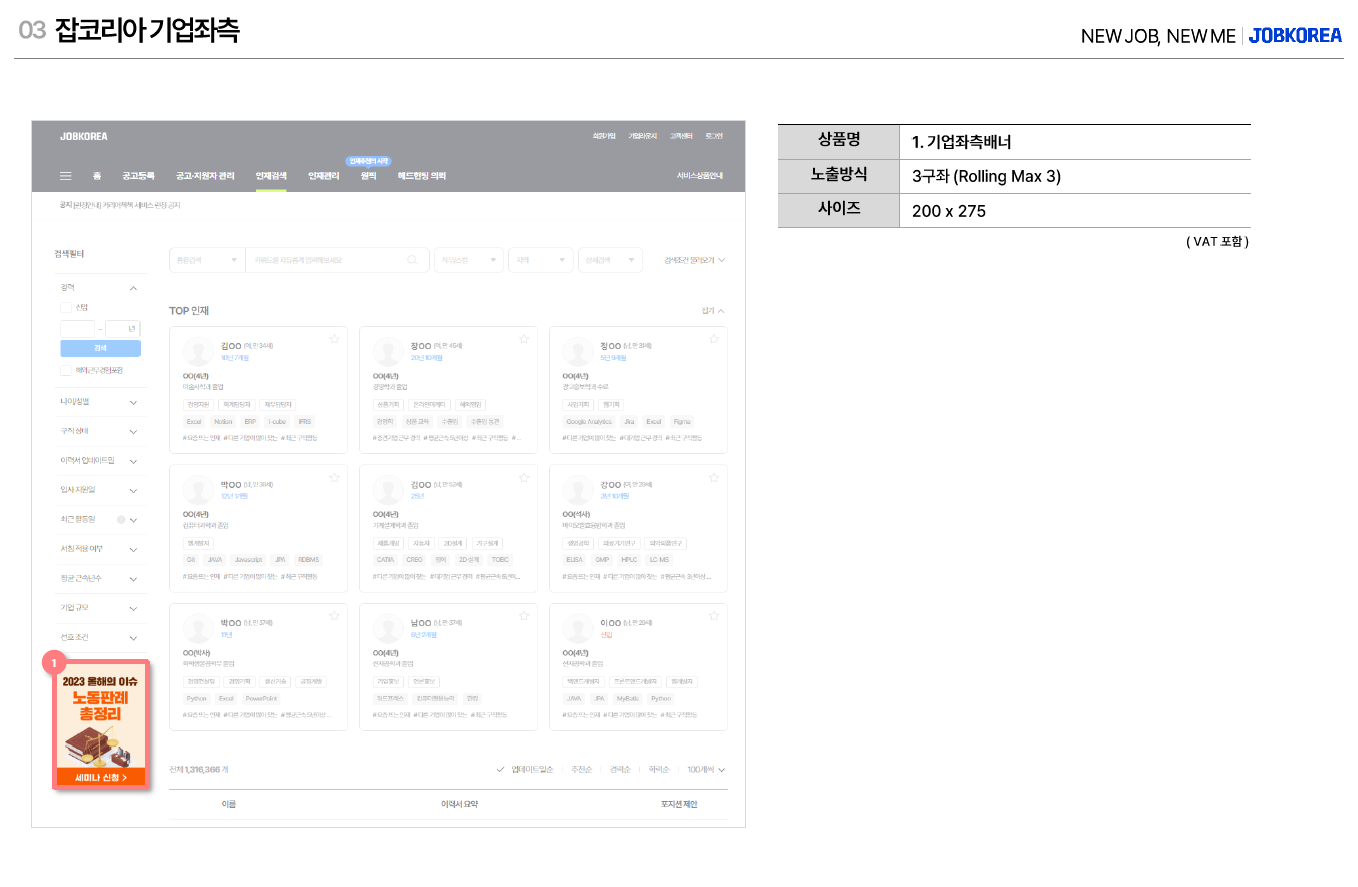Open the 100개씩 page-size dropdown
The height and width of the screenshot is (887, 1358).
click(706, 770)
